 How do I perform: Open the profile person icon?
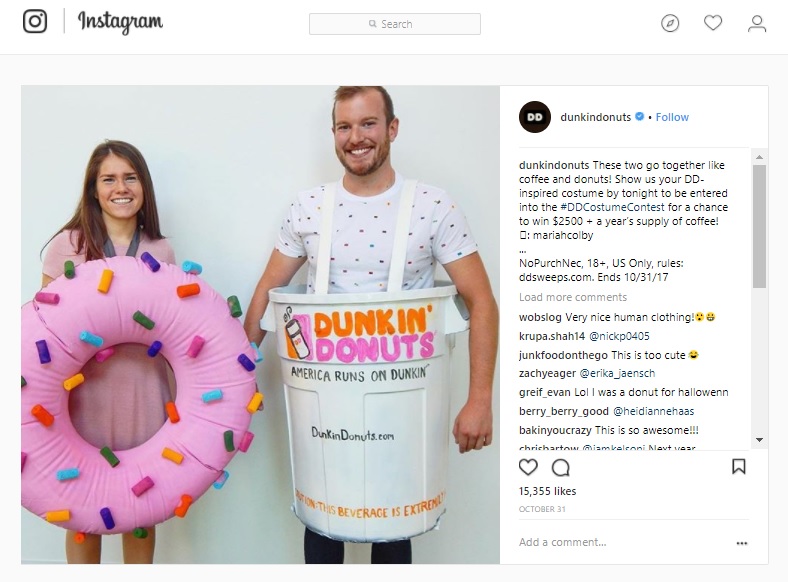[757, 24]
